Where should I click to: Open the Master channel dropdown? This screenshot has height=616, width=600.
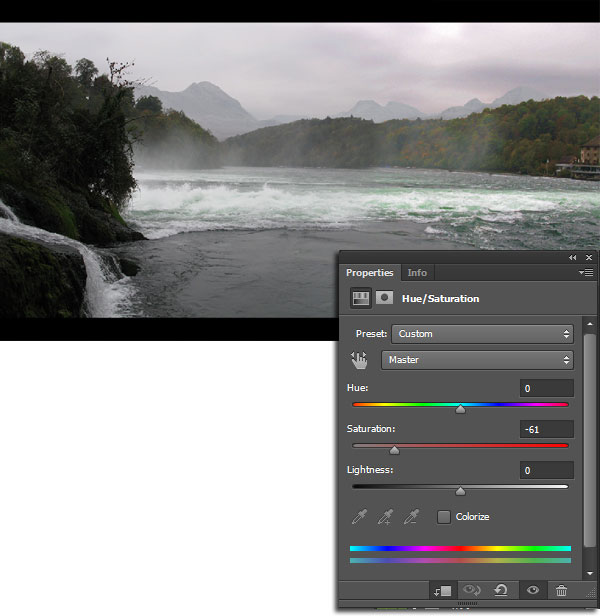(477, 360)
